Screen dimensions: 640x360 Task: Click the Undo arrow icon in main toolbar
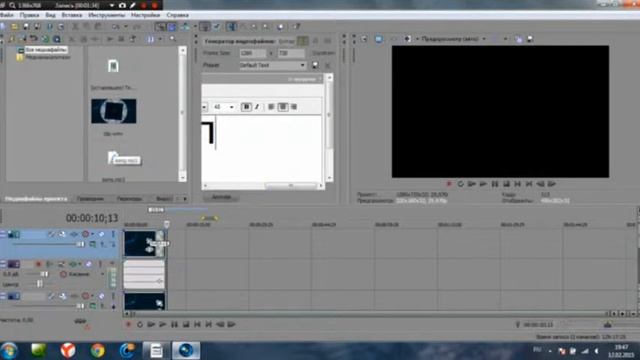[116, 27]
